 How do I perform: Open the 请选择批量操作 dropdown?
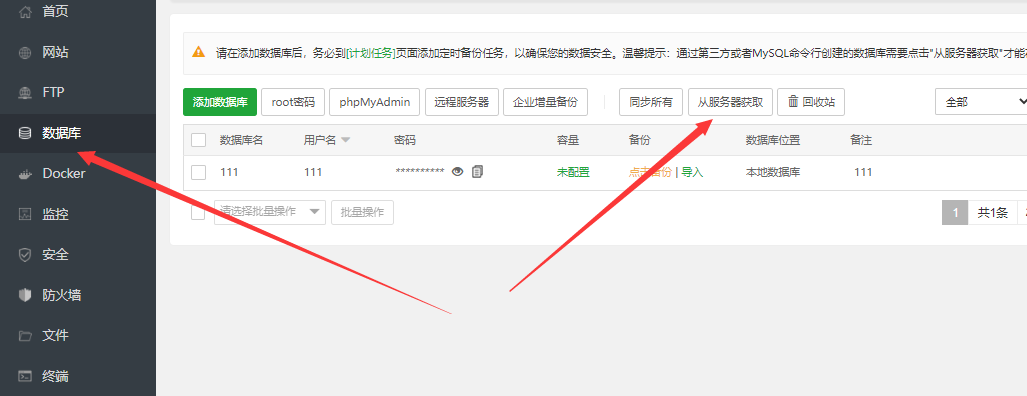[270, 212]
